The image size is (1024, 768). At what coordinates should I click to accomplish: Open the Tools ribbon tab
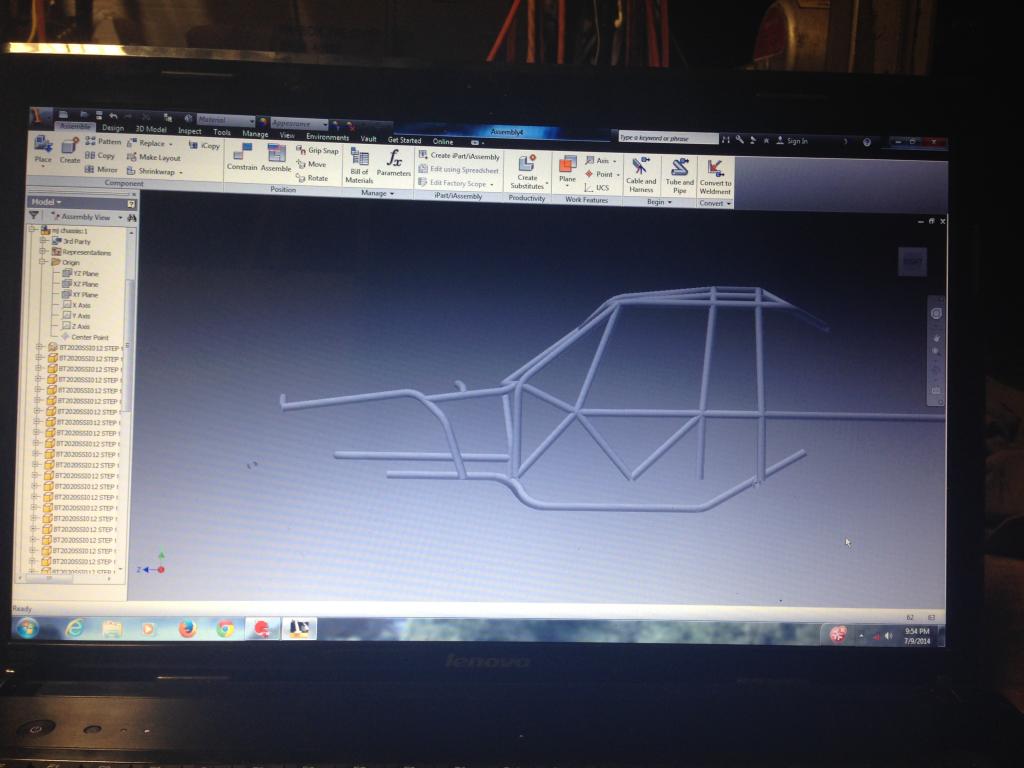click(221, 132)
